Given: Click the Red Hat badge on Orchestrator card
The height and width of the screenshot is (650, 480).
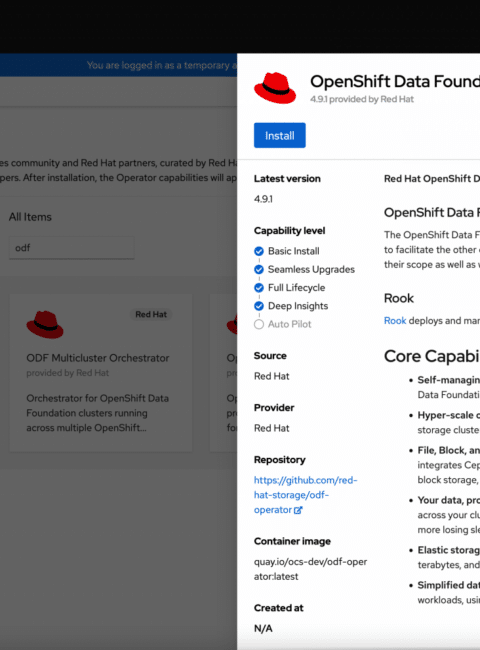Looking at the screenshot, I should click(x=151, y=314).
